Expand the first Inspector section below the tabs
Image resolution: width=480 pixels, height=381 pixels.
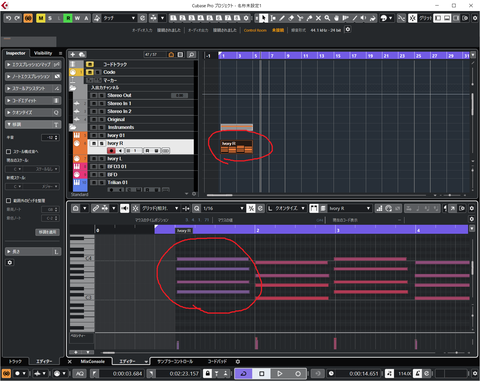33,64
